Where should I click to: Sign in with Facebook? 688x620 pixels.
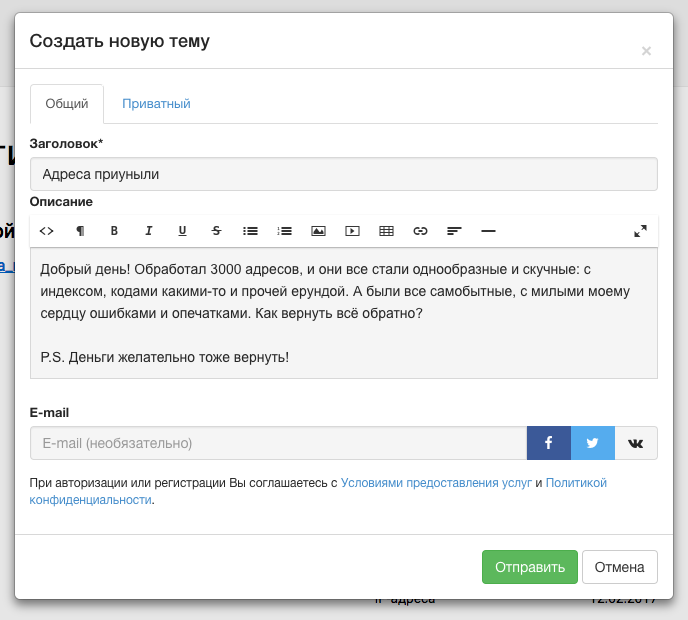[549, 443]
